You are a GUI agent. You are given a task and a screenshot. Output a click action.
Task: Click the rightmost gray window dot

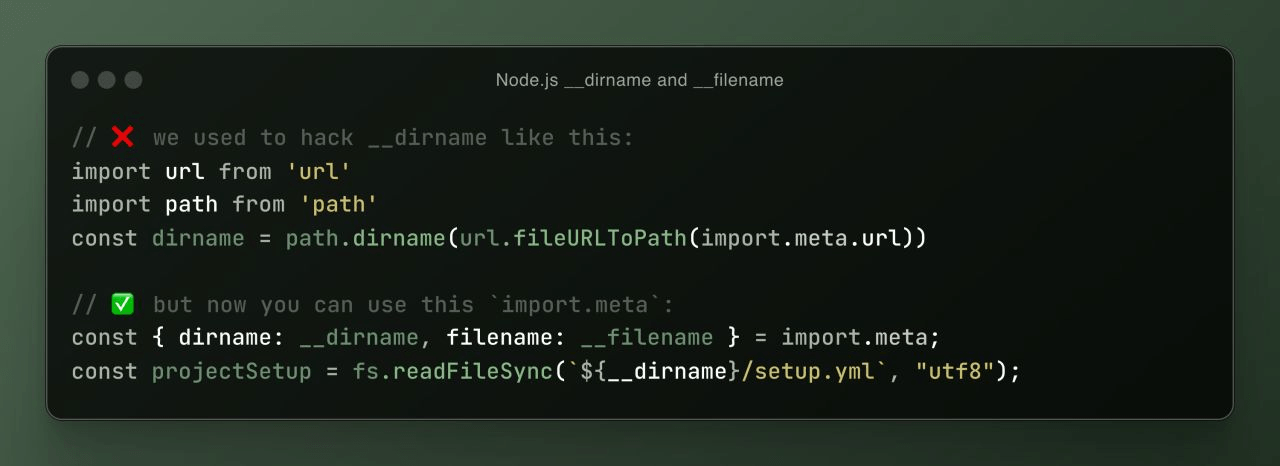pos(133,80)
